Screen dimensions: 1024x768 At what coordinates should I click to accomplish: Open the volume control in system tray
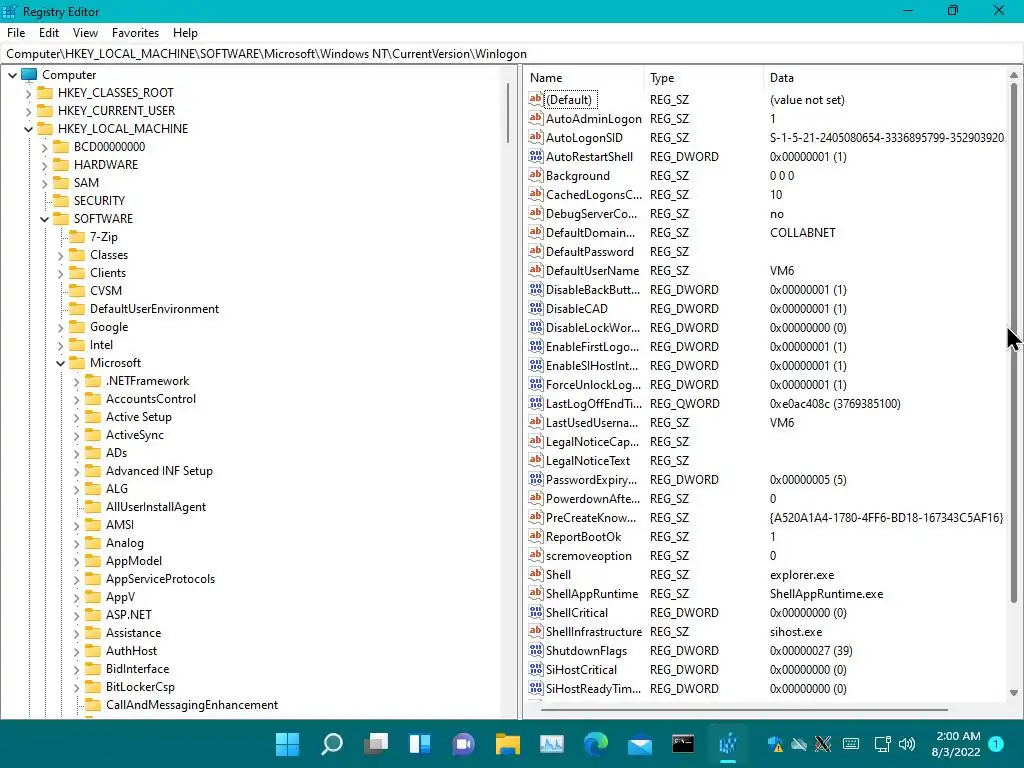click(906, 743)
